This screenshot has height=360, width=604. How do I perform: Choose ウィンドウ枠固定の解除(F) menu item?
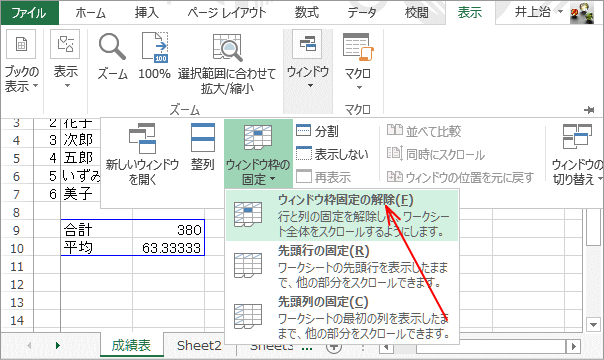pos(342,215)
